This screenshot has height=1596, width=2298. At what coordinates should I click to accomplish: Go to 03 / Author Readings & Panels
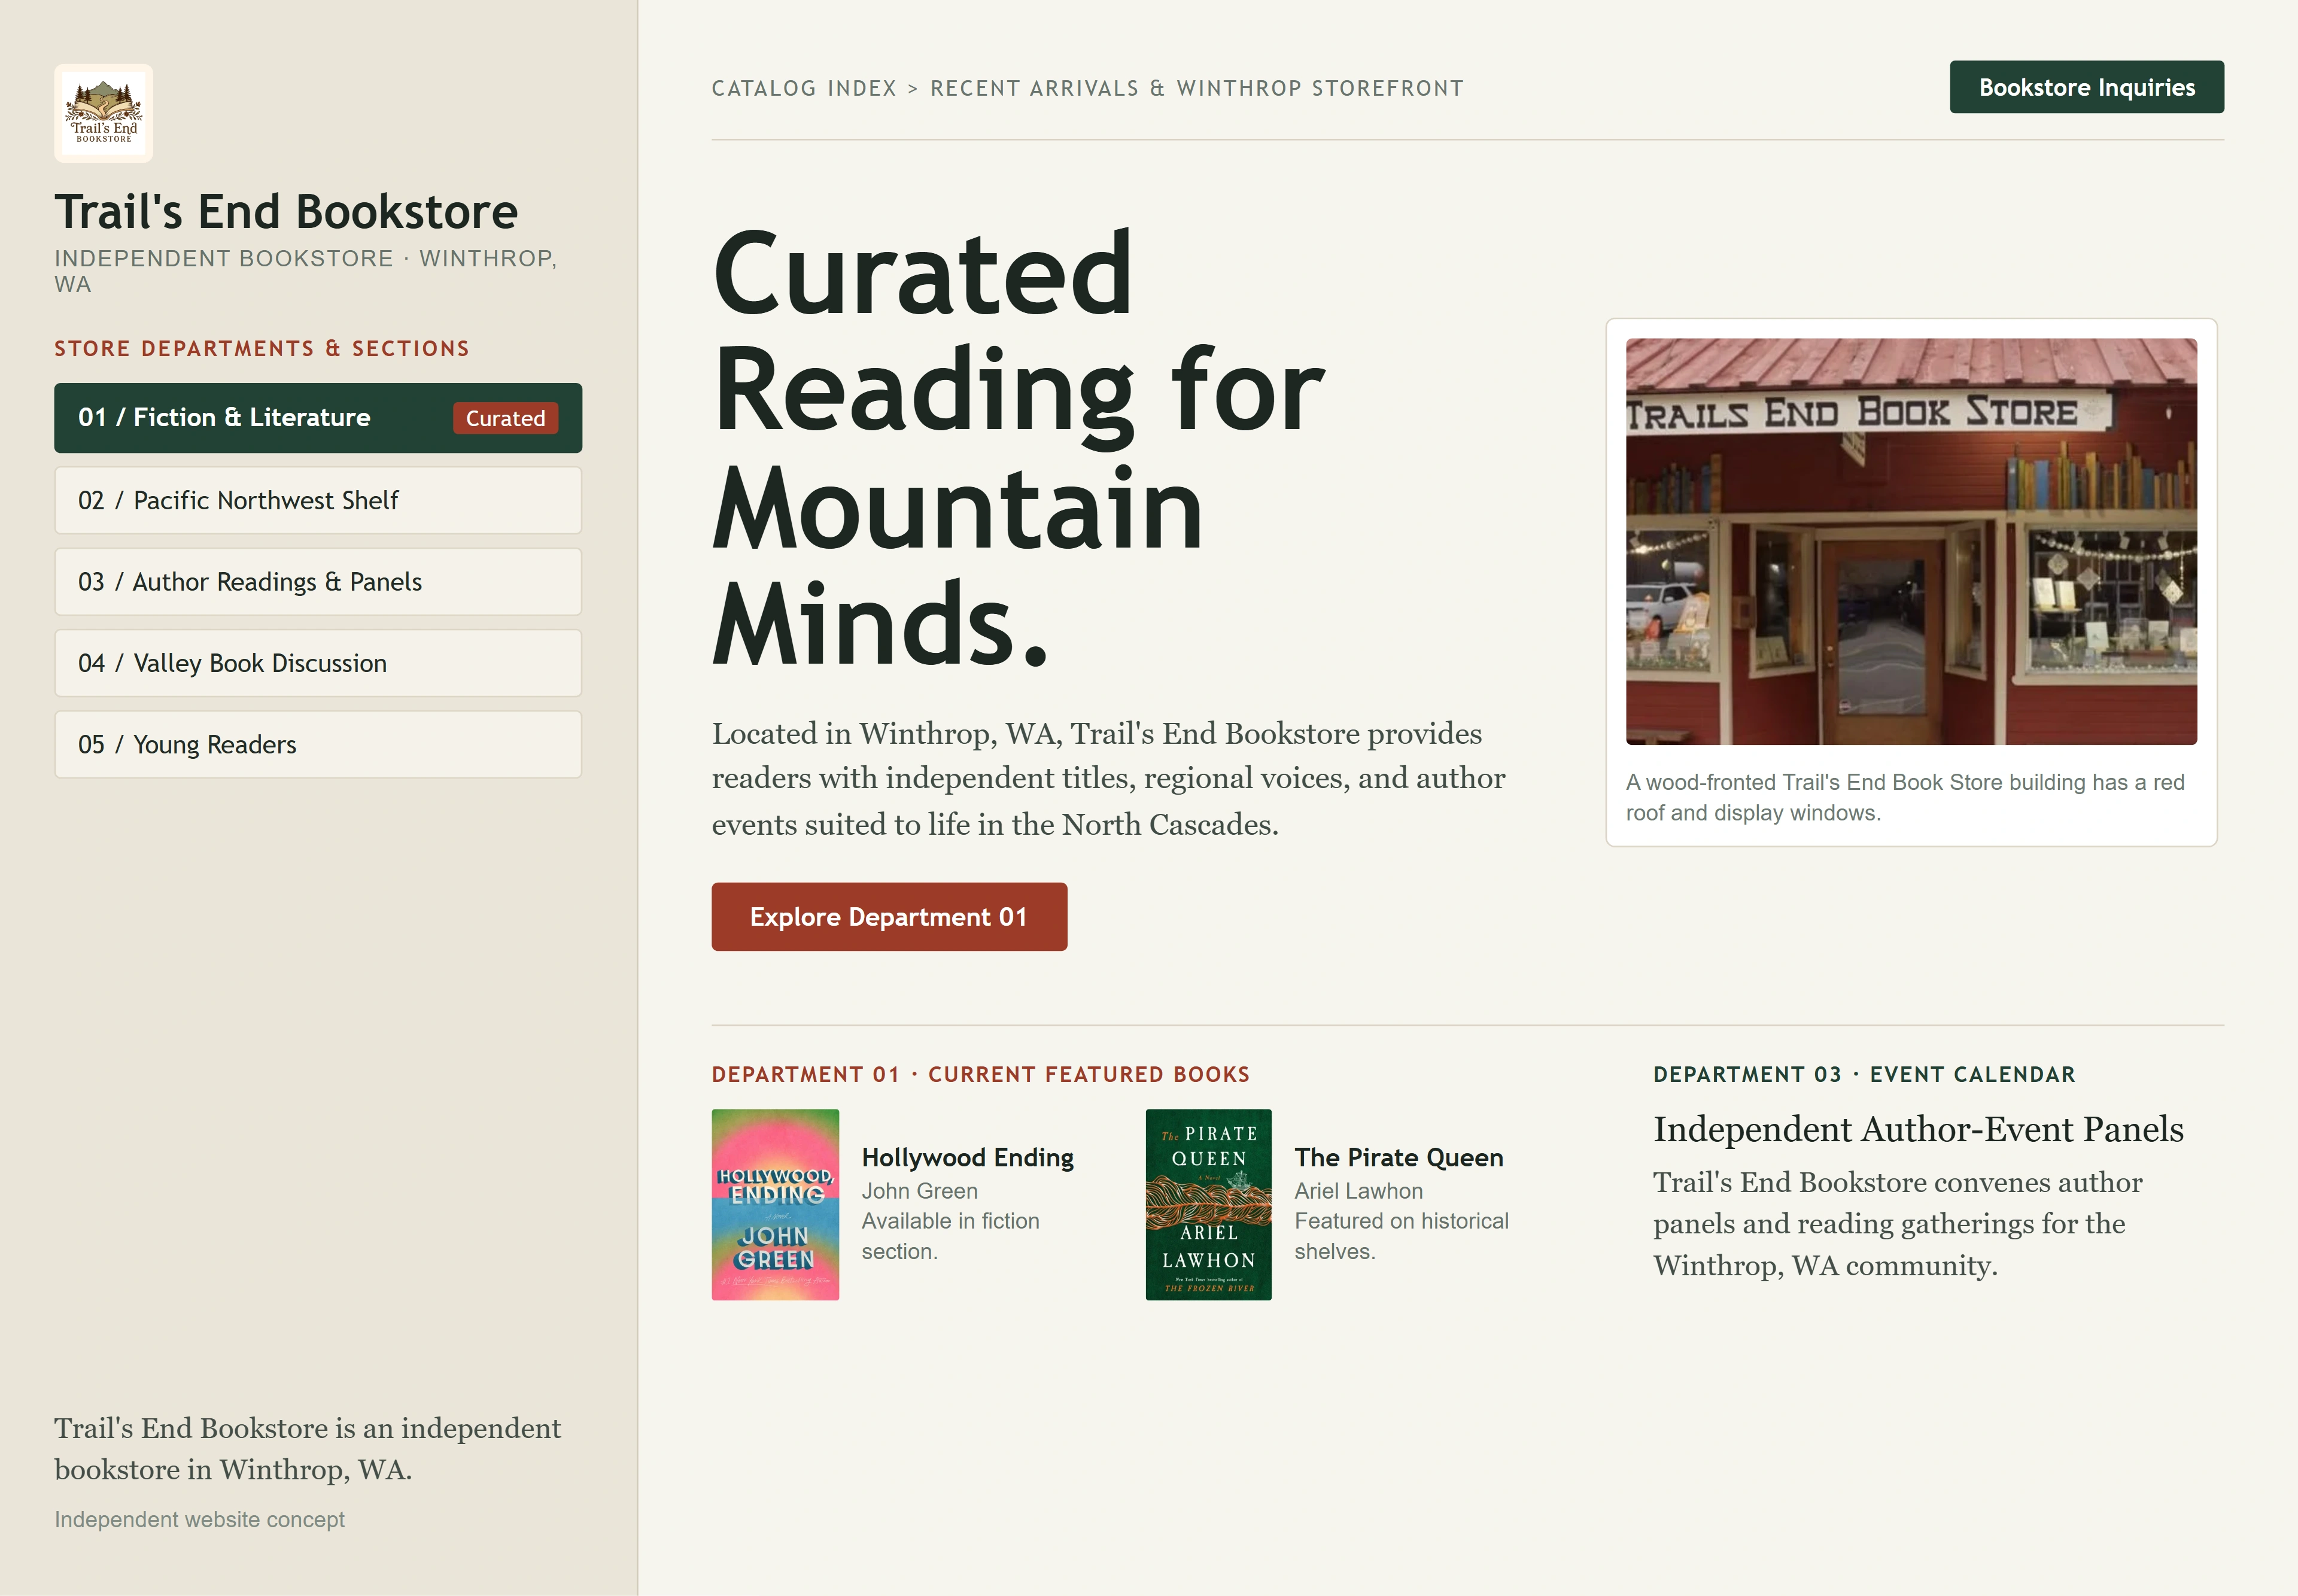[318, 582]
